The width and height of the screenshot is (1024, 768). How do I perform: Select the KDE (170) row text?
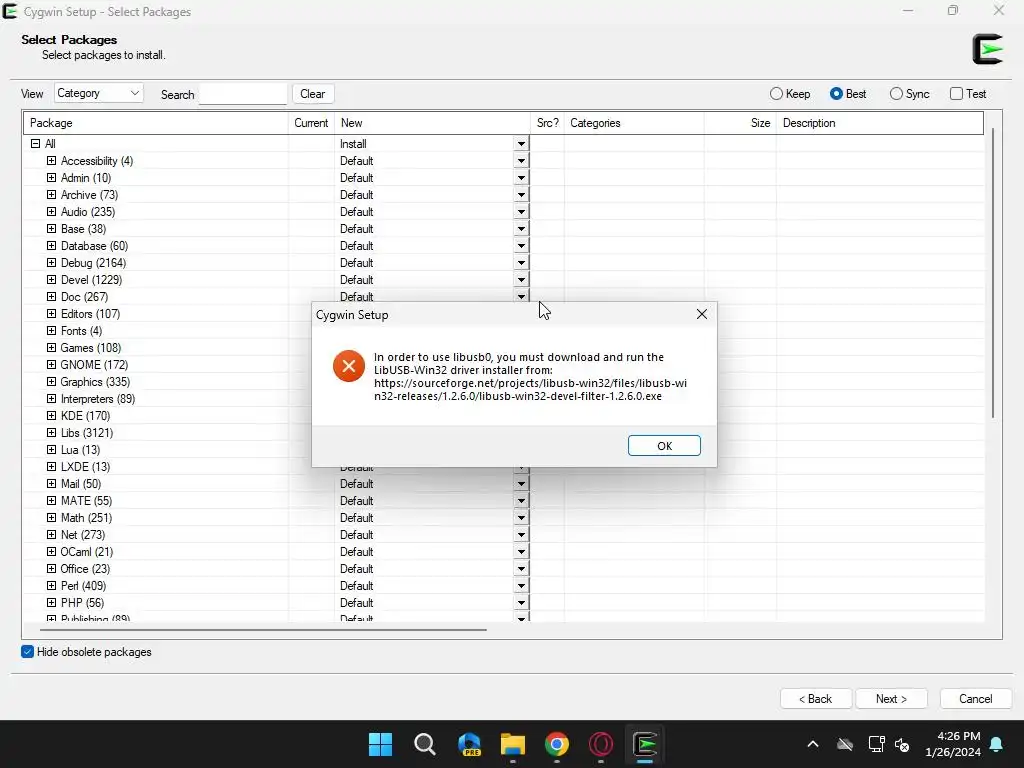(86, 415)
